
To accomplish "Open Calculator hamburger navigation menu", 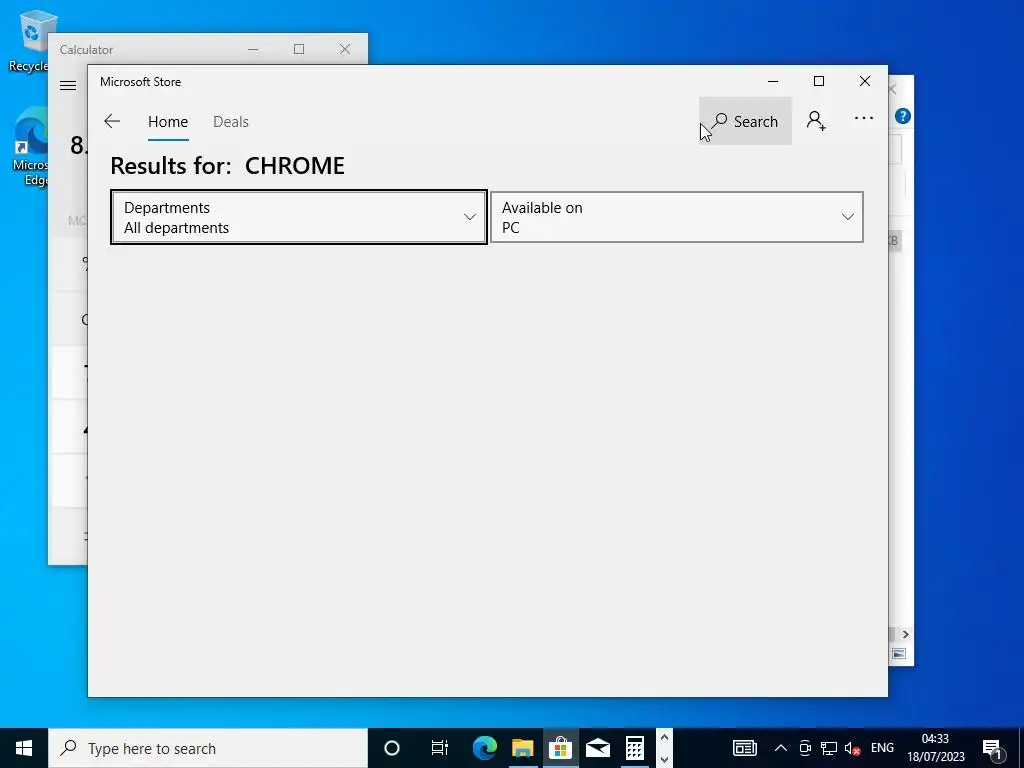I will click(68, 86).
